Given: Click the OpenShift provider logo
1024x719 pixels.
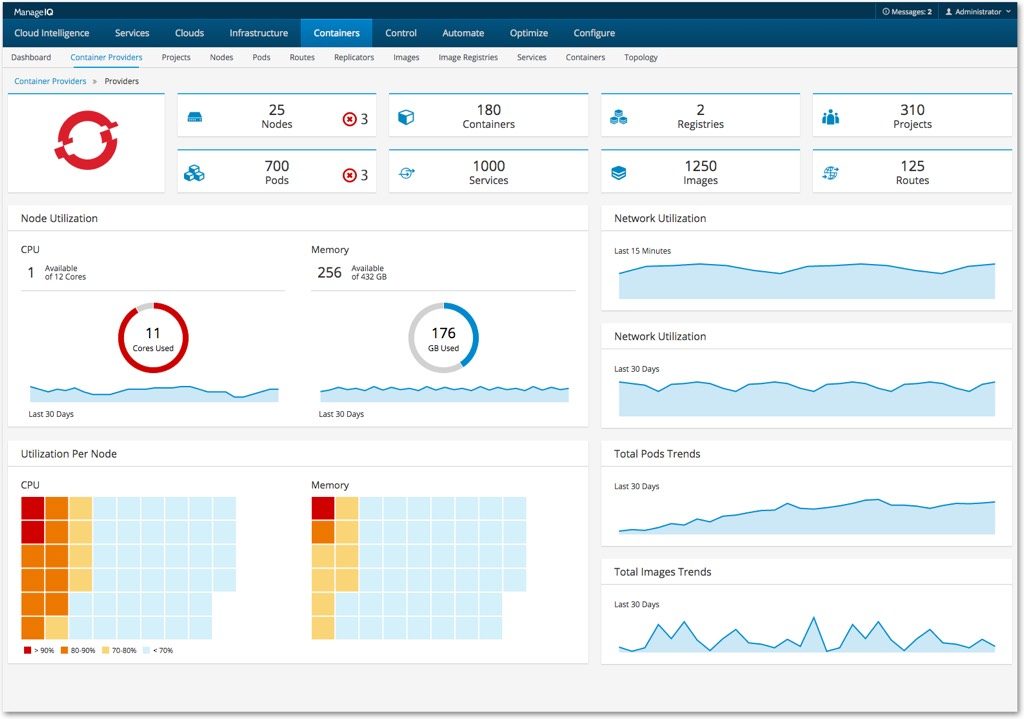Looking at the screenshot, I should point(87,140).
